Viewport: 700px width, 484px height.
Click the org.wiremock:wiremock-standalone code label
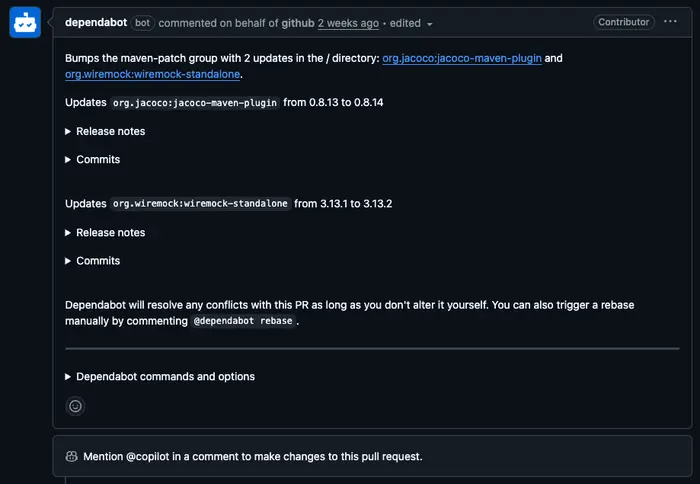[x=200, y=204]
